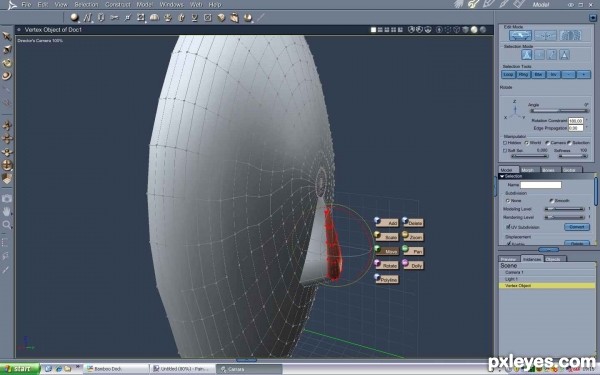Click the Dolly button in popup palette
The width and height of the screenshot is (600, 375).
(413, 265)
